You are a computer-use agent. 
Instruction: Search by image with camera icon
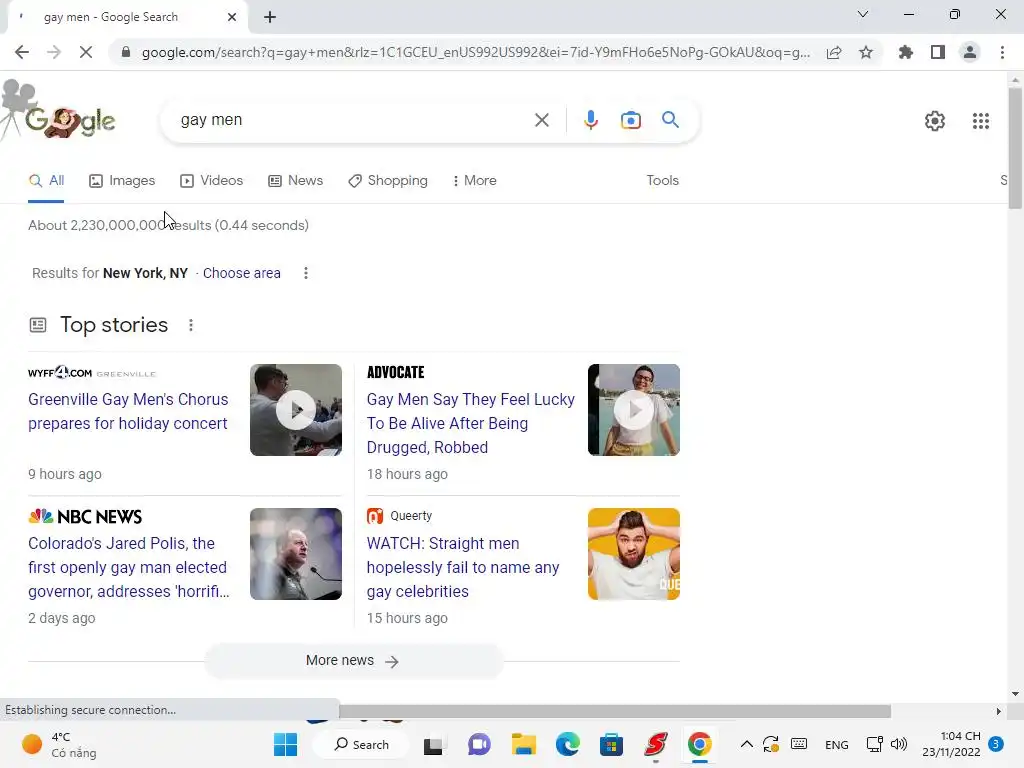coord(631,120)
